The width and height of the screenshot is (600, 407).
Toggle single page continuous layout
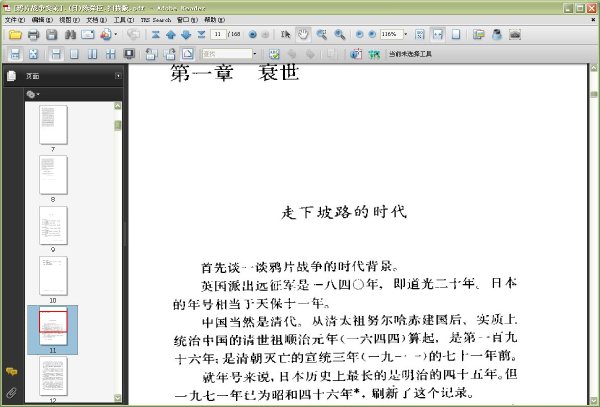tap(56, 54)
